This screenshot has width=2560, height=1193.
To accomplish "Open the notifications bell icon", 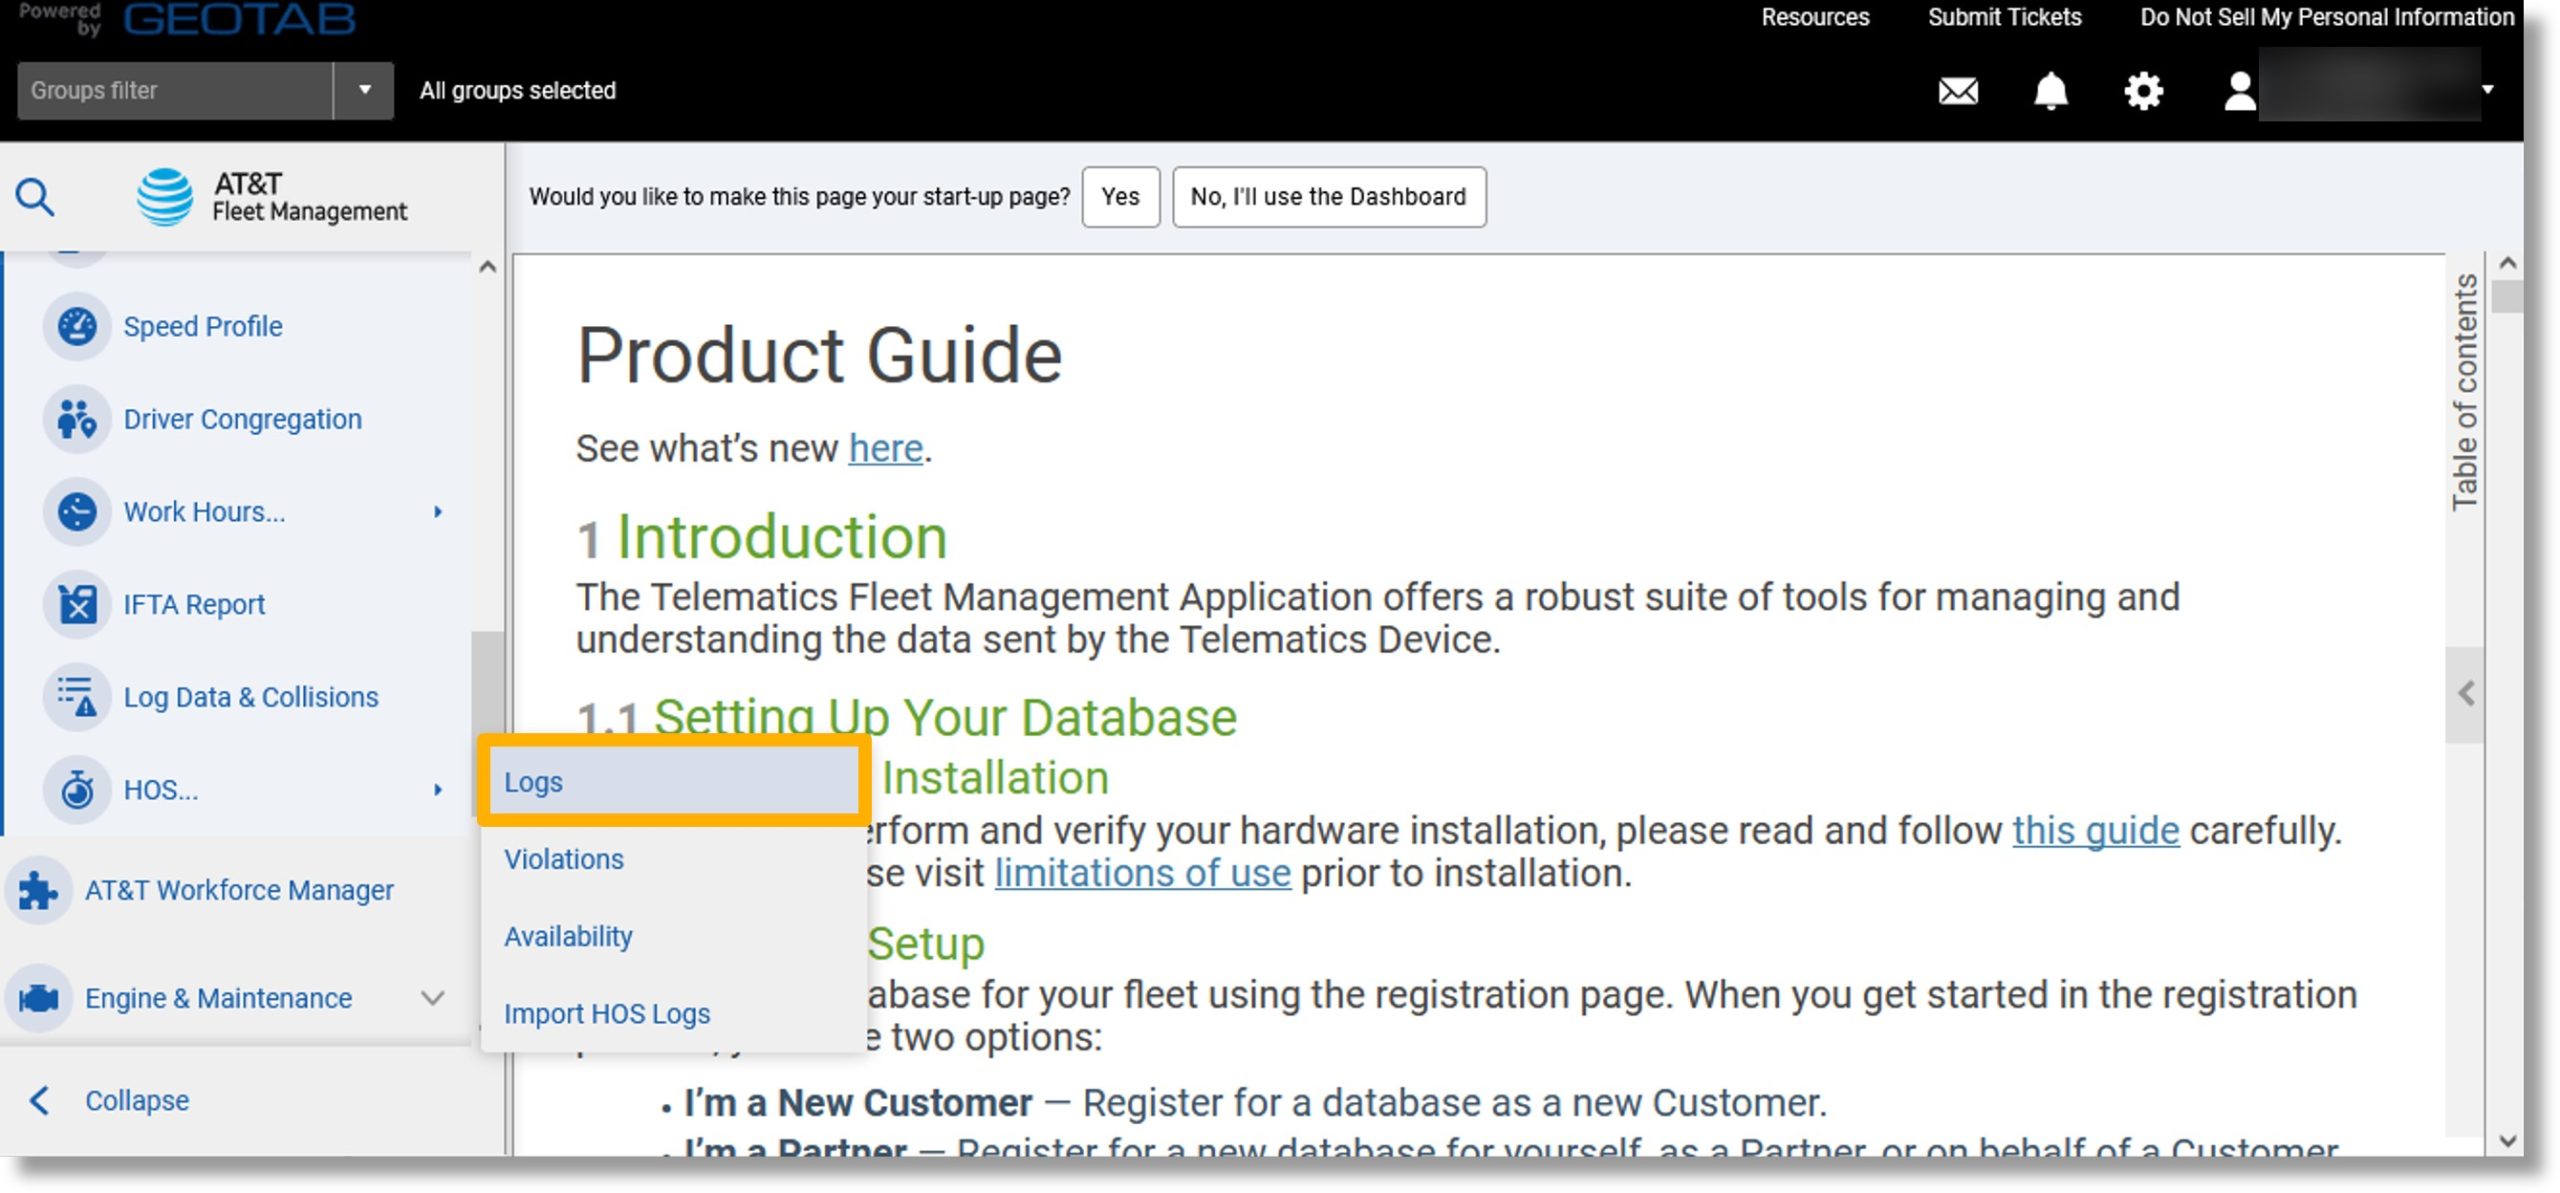I will point(2051,91).
